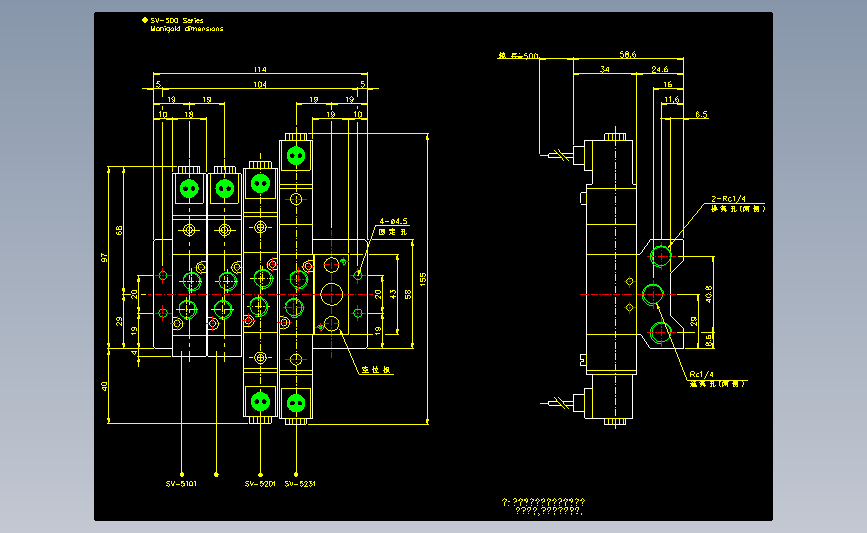Select the "155" vertical height dimension
The width and height of the screenshot is (867, 533).
click(423, 279)
